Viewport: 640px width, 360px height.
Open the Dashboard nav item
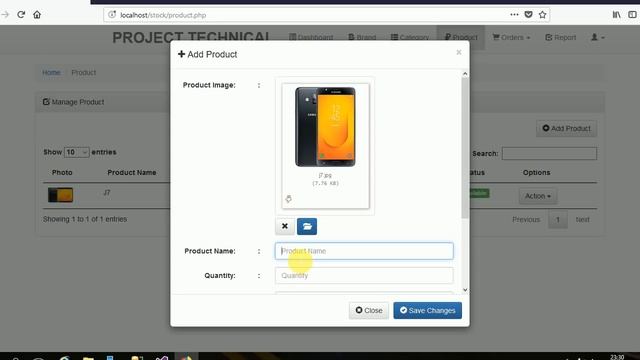coord(311,37)
